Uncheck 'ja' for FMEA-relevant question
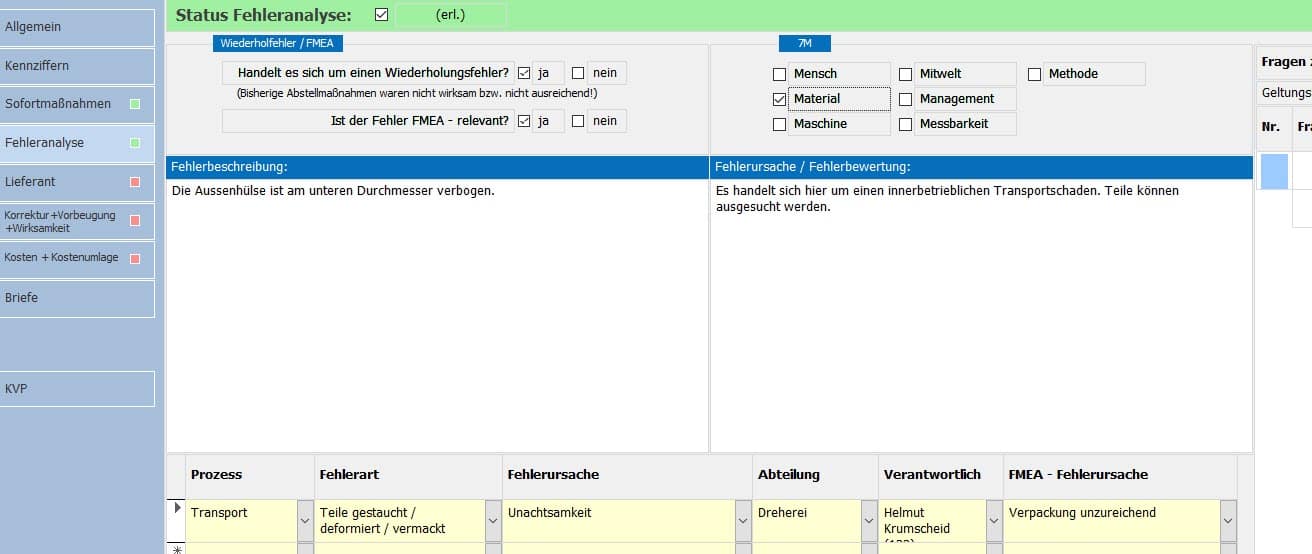 point(524,121)
